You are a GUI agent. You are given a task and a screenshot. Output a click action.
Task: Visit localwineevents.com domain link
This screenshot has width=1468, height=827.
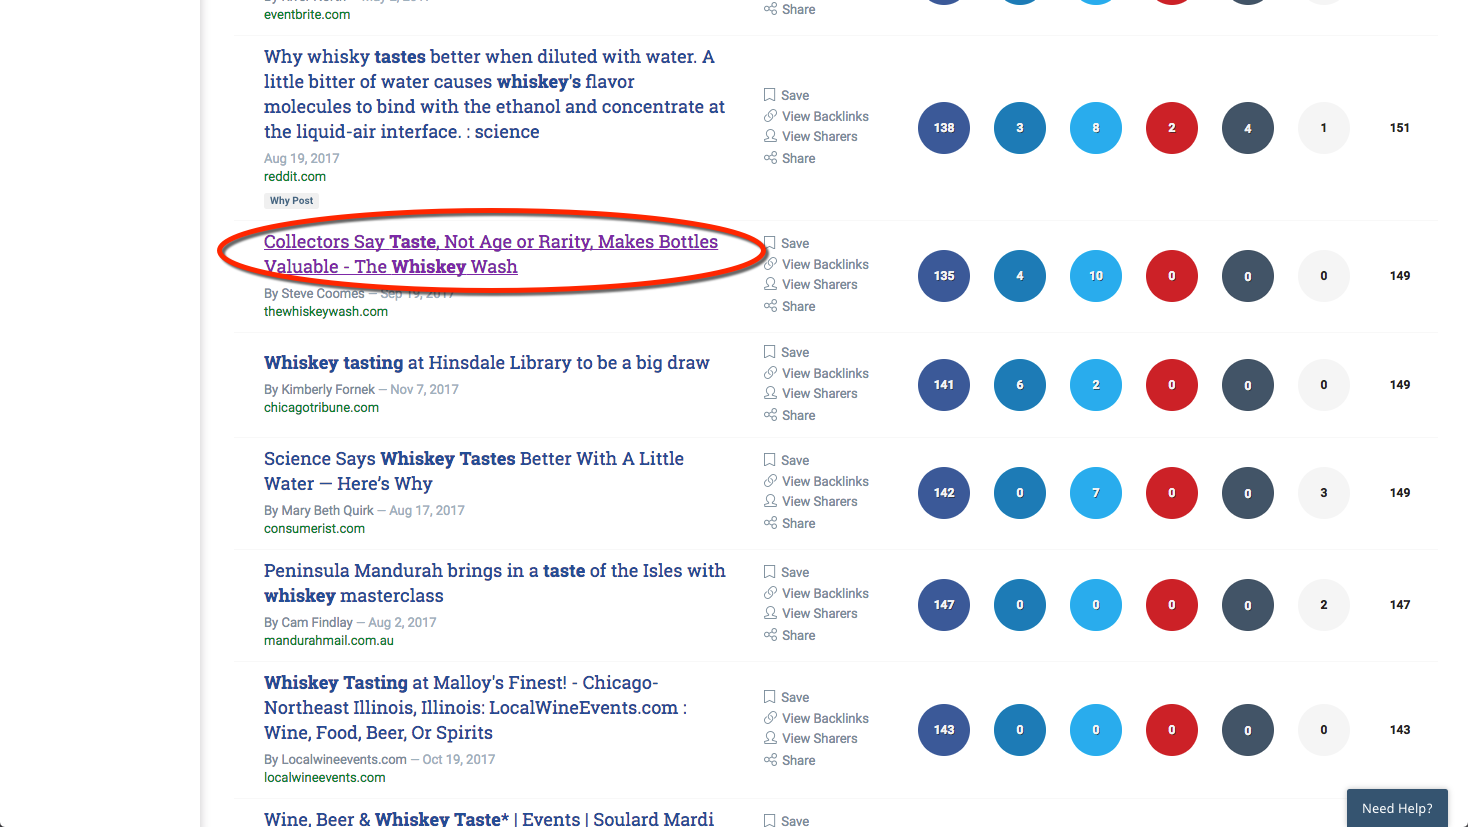pyautogui.click(x=325, y=777)
